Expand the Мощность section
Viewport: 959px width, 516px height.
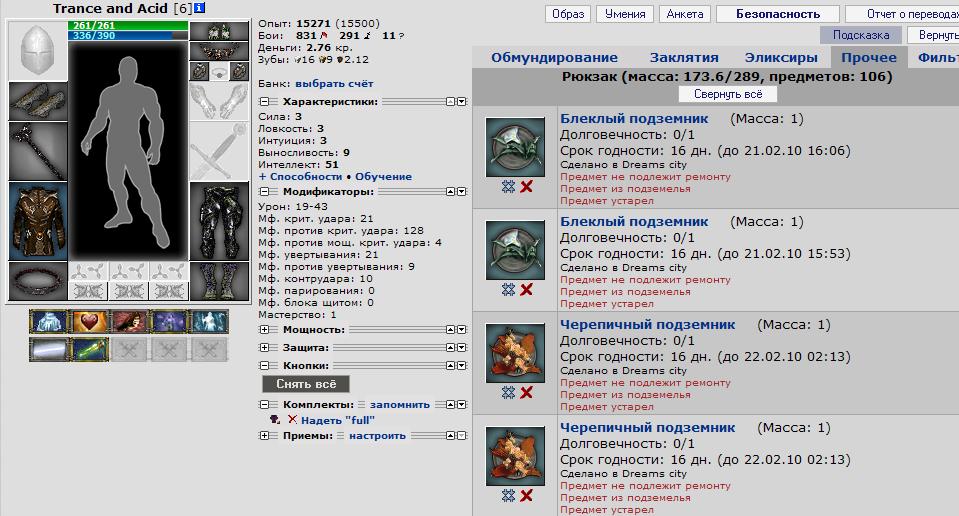coord(264,330)
